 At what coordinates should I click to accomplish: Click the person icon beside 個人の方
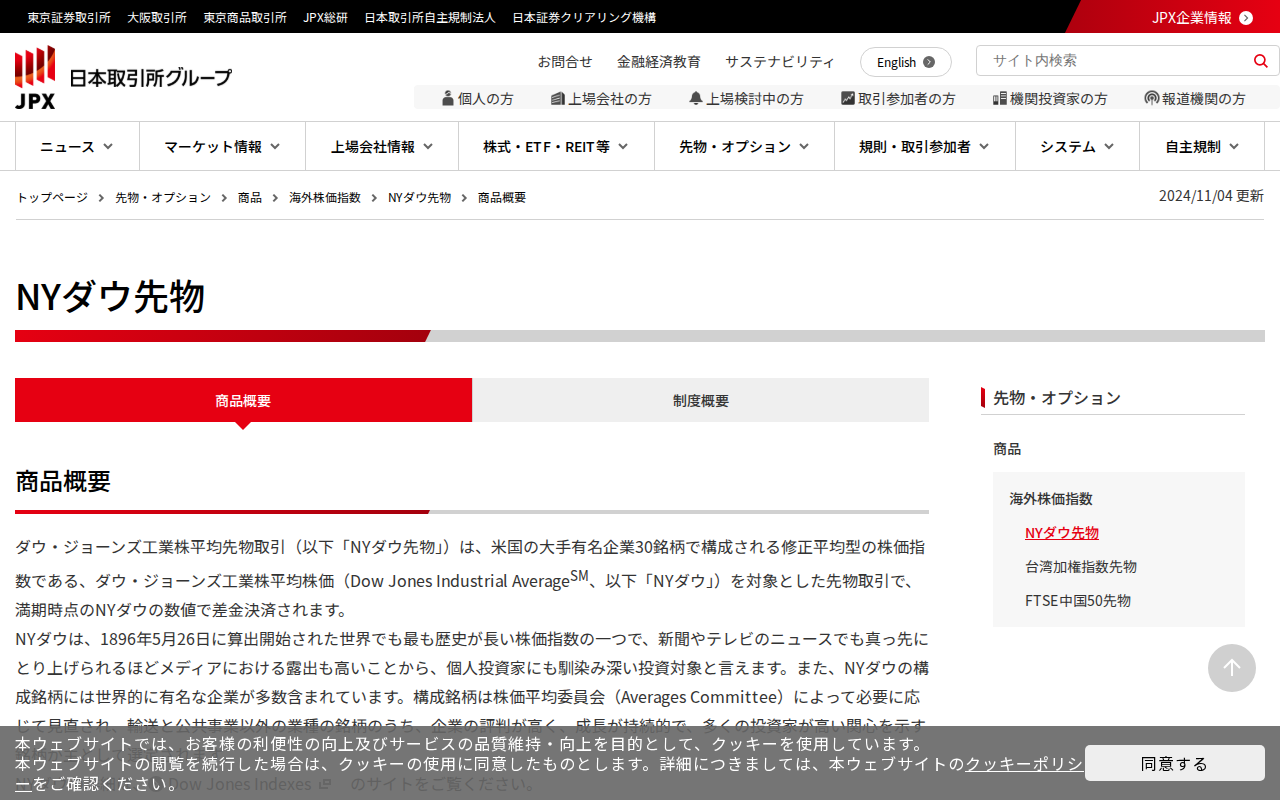[447, 98]
